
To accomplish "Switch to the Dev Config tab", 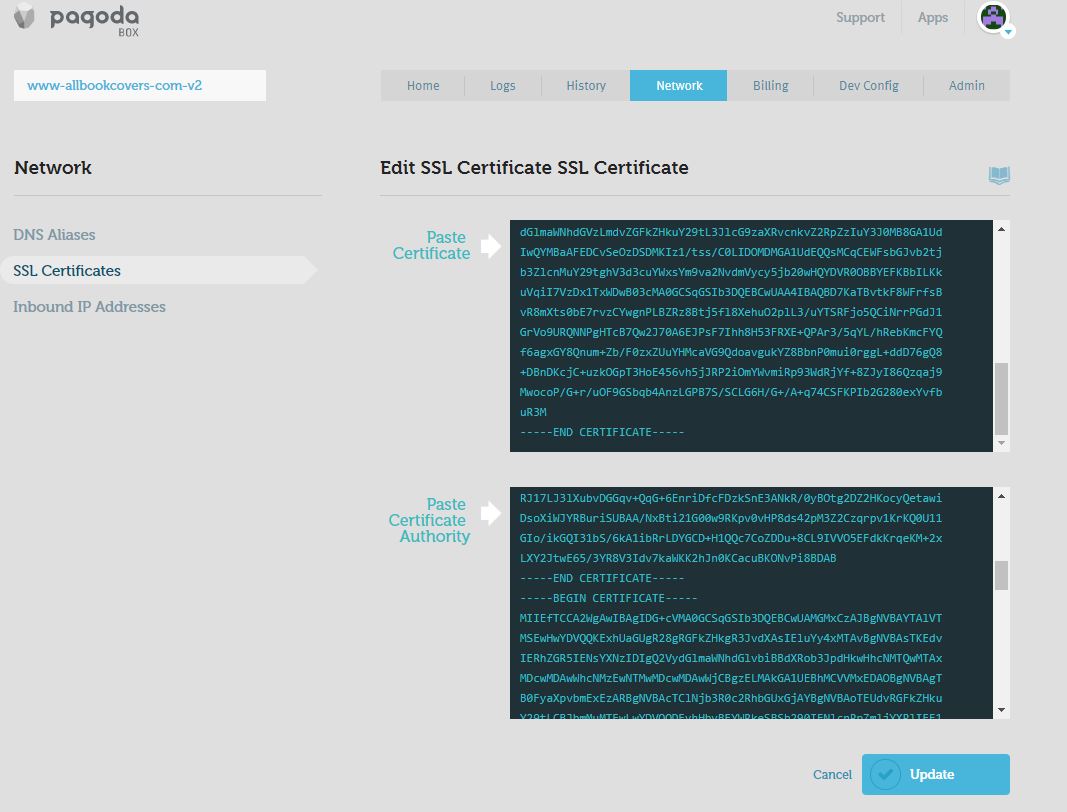I will tap(868, 86).
